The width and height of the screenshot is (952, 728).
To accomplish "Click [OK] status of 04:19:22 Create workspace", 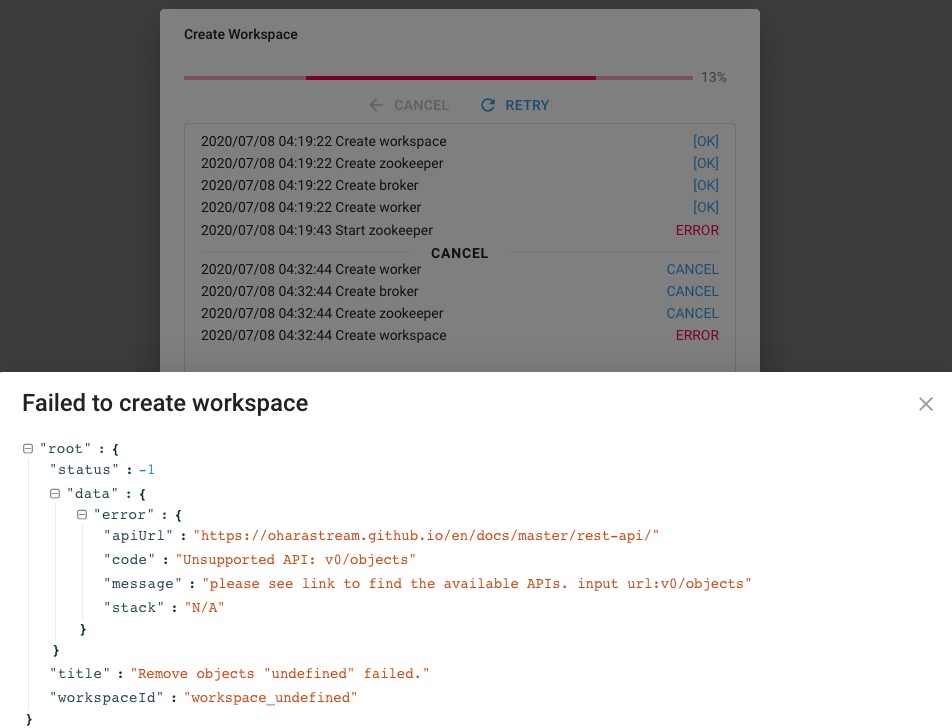I will (x=706, y=141).
